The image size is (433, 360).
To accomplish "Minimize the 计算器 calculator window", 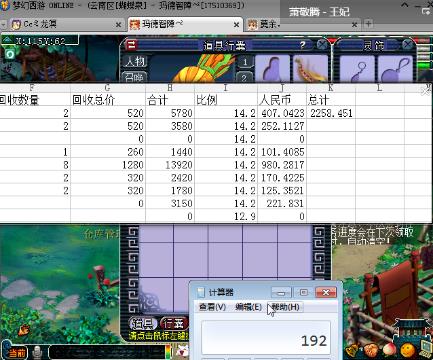I will 281,293.
